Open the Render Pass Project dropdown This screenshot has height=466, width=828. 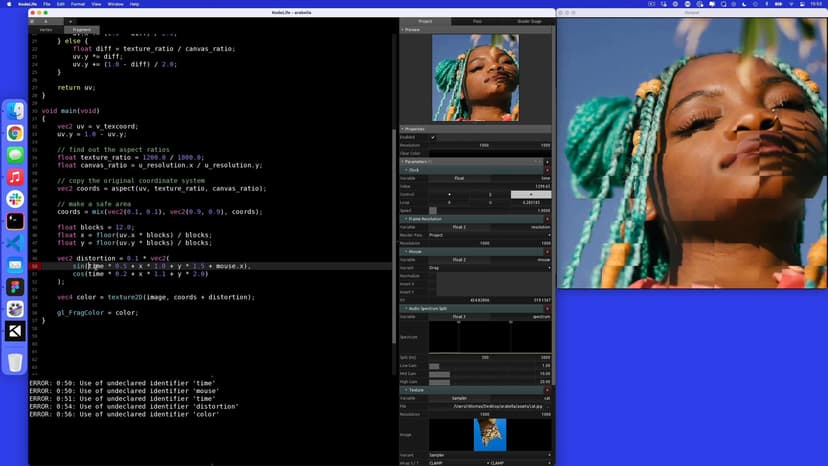(x=490, y=235)
